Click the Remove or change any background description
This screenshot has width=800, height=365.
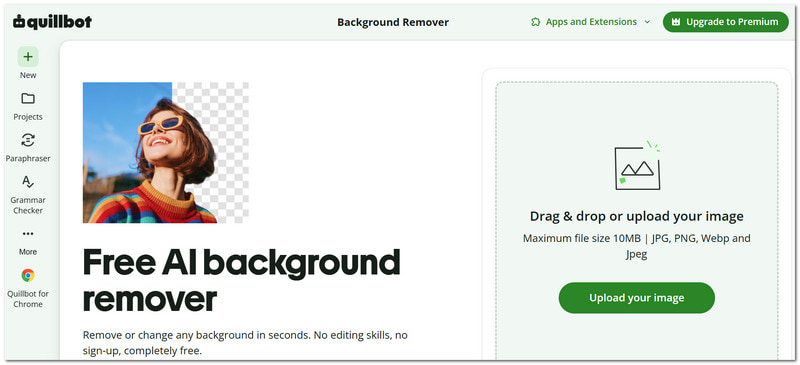(x=245, y=343)
